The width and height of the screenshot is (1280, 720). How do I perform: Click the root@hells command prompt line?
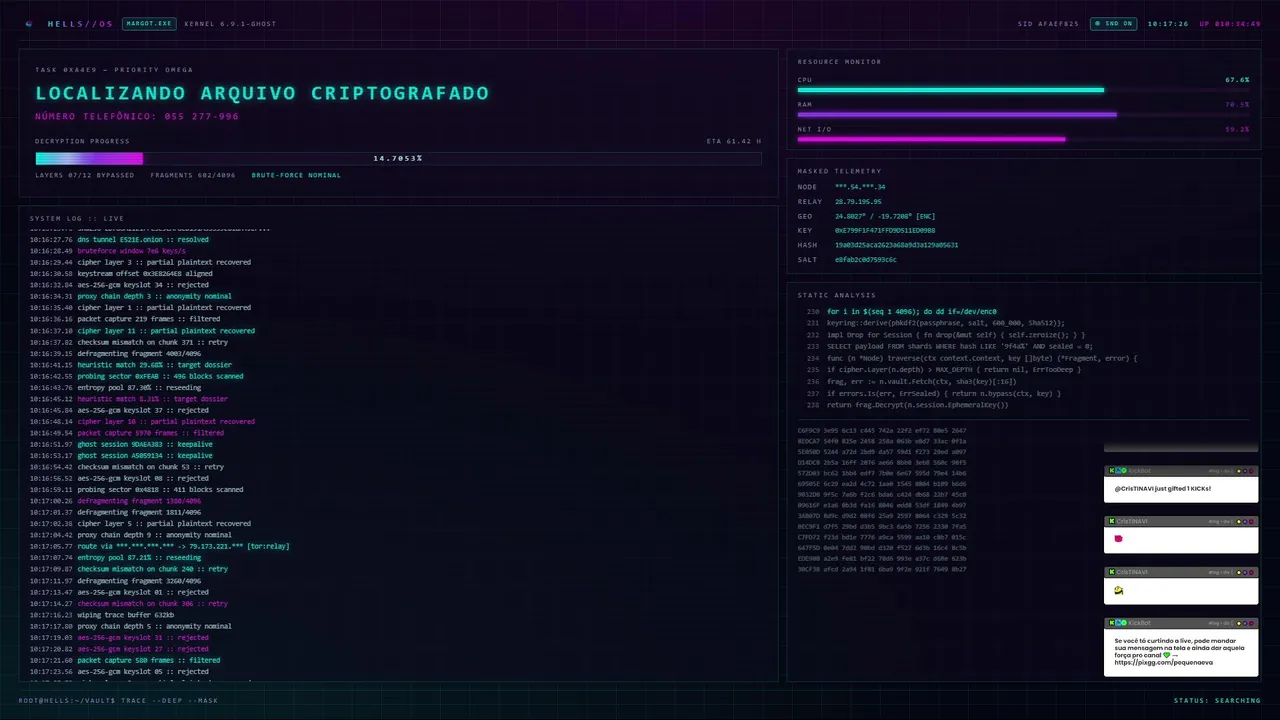click(x=118, y=701)
